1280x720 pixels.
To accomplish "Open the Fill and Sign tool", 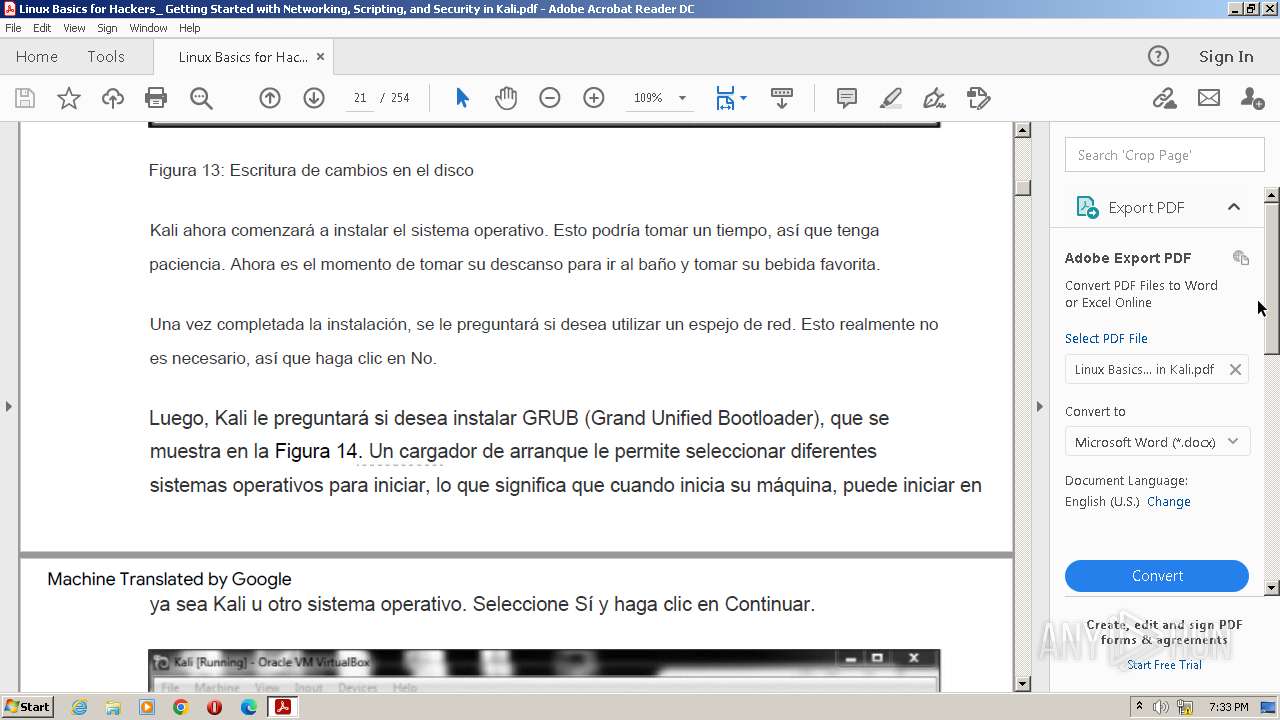I will (x=935, y=98).
